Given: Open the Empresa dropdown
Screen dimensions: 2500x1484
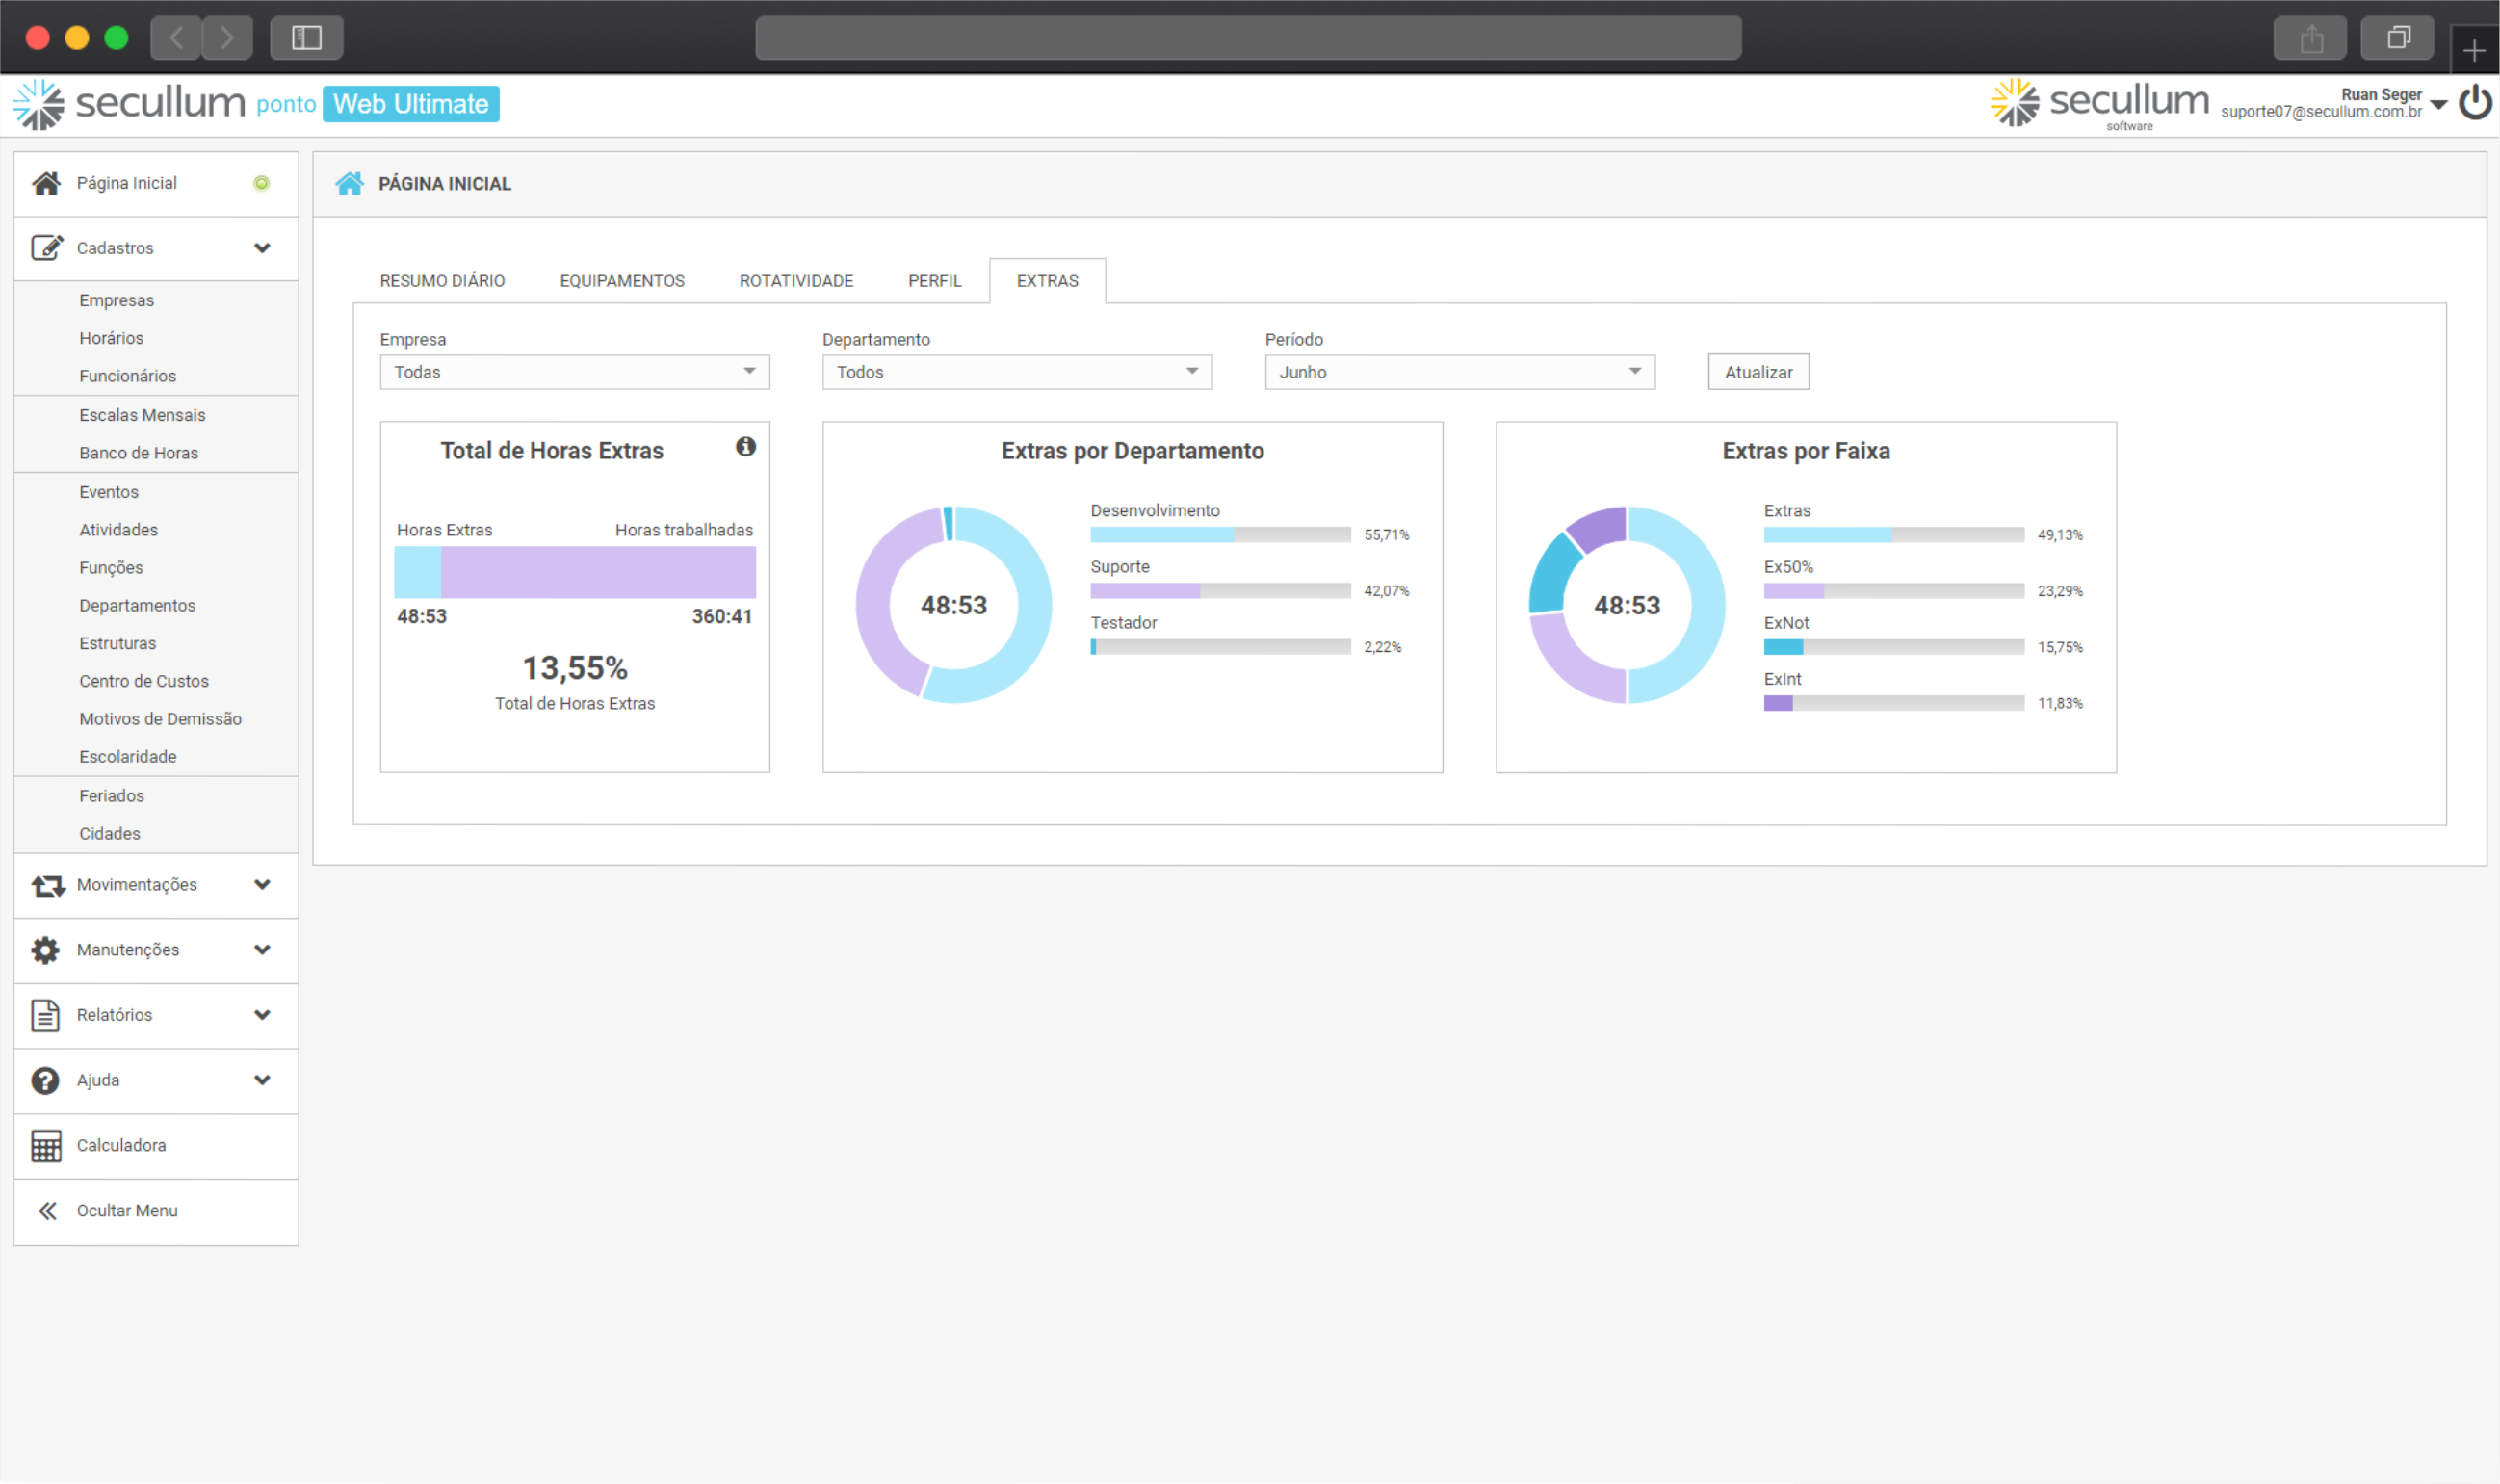Looking at the screenshot, I should tap(574, 372).
